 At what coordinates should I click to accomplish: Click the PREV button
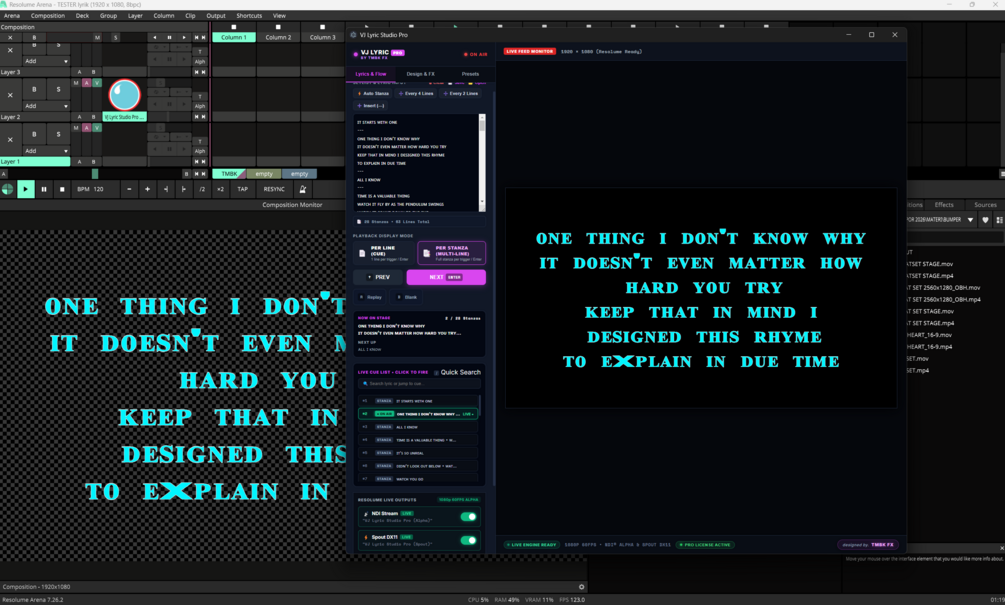[x=378, y=277]
